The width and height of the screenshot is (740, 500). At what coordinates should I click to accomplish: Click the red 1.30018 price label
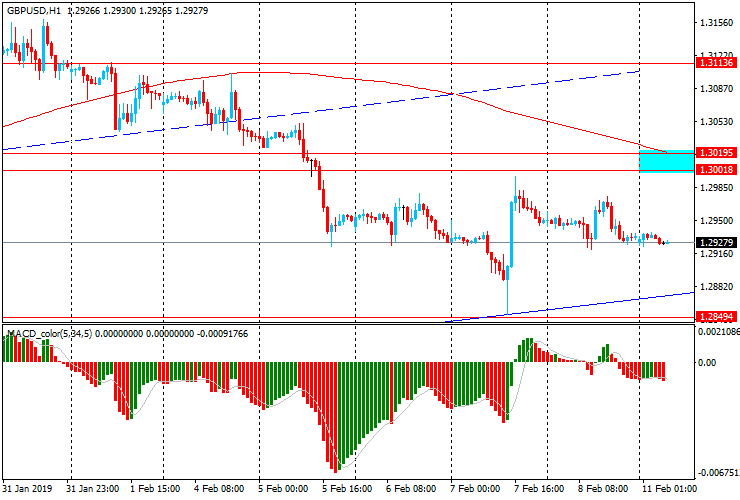(716, 170)
